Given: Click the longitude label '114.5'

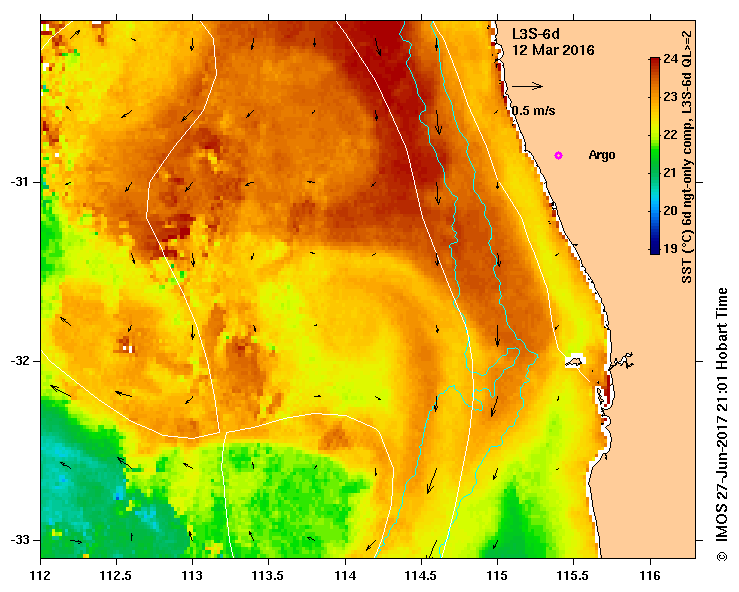Looking at the screenshot, I should tap(421, 576).
